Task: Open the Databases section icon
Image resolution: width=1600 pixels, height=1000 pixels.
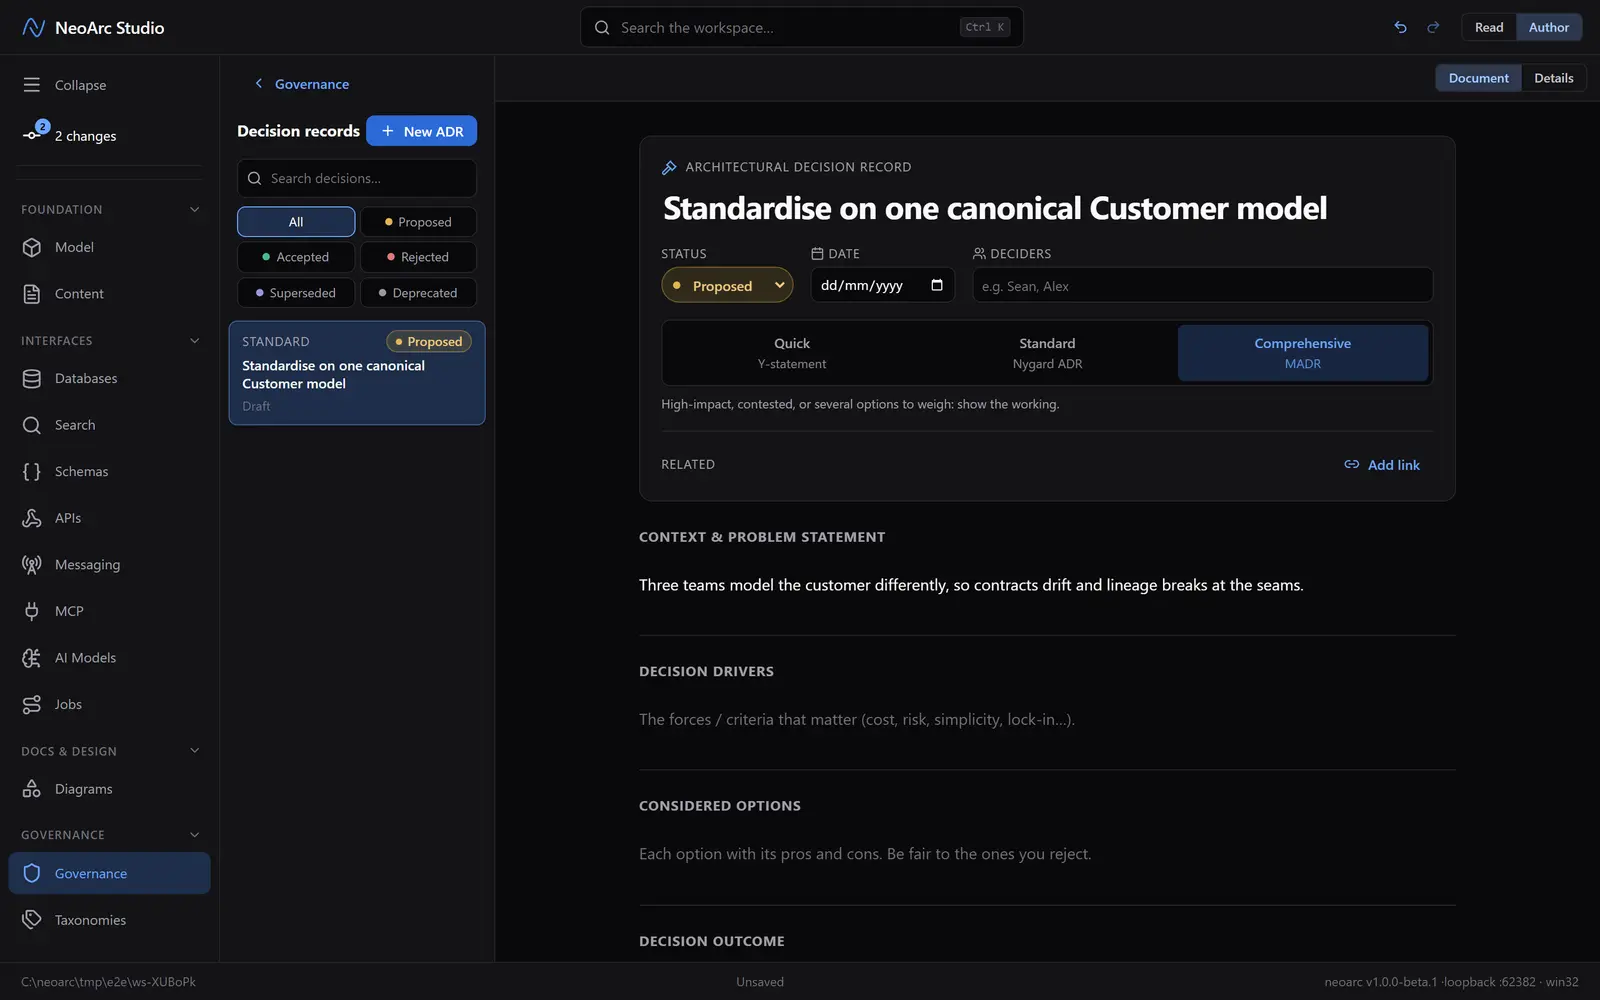Action: pyautogui.click(x=32, y=378)
